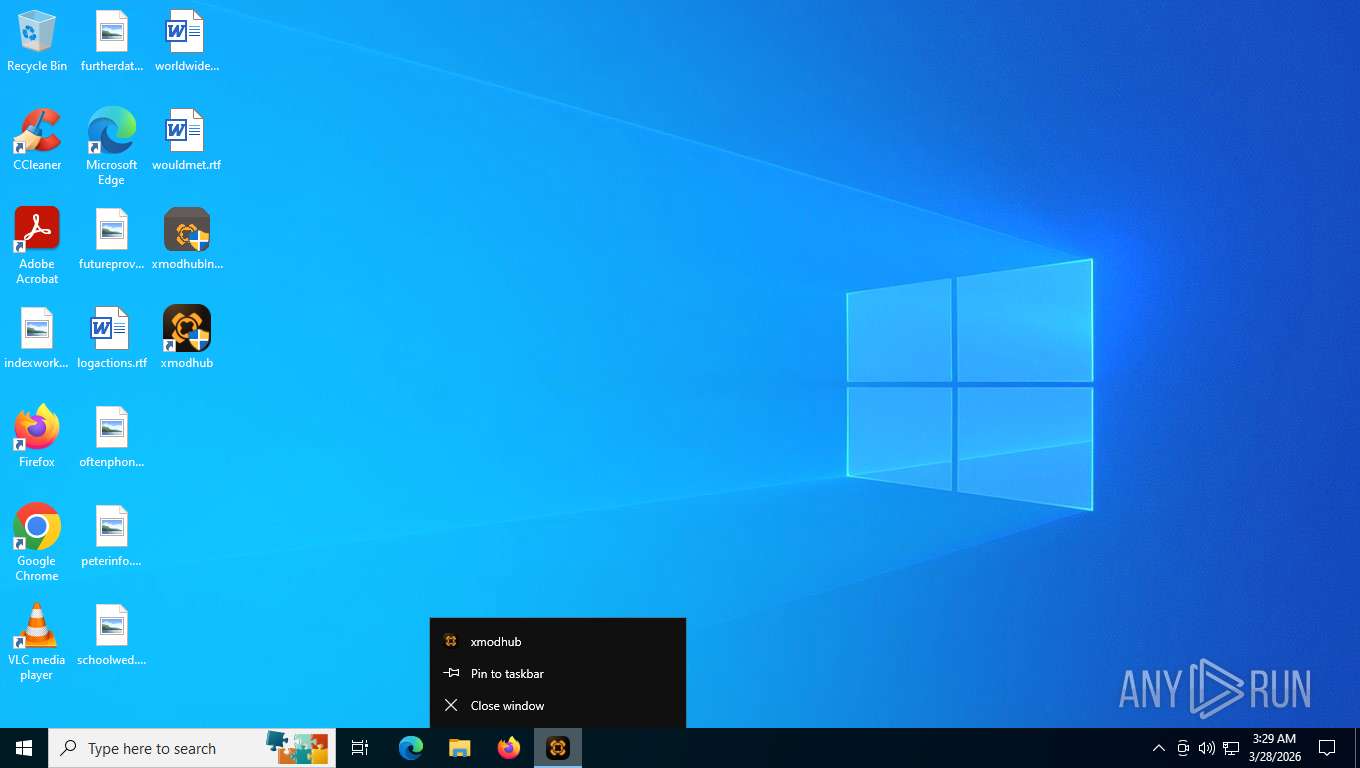This screenshot has height=768, width=1360.
Task: Open Task View from the taskbar
Action: tap(360, 748)
